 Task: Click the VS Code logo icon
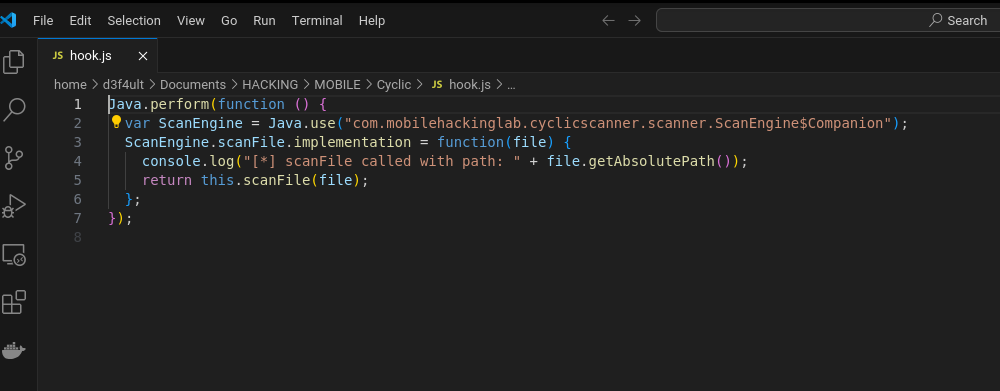8,20
